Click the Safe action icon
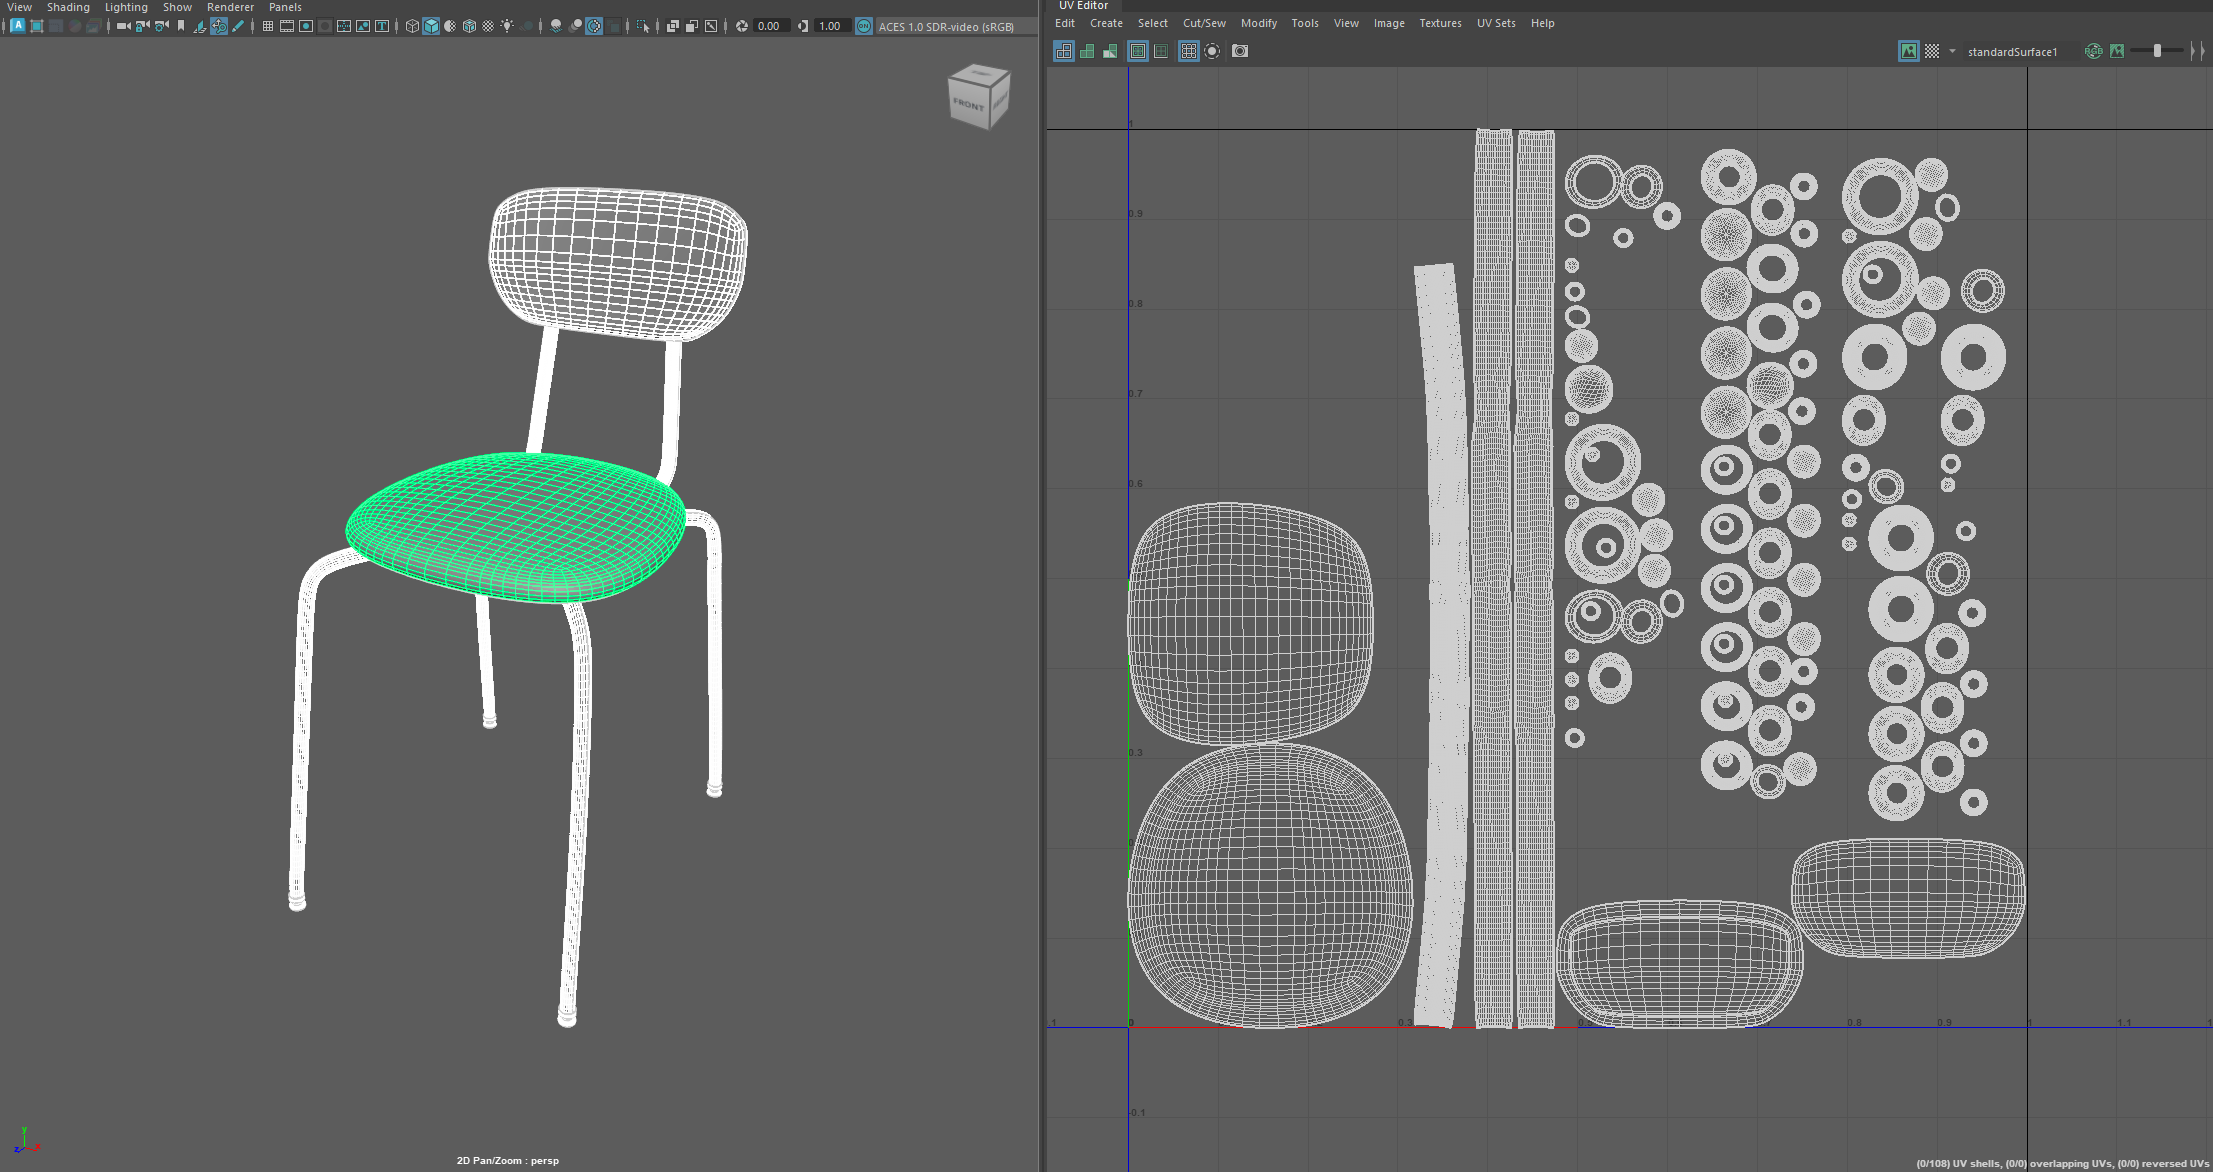2213x1172 pixels. pyautogui.click(x=363, y=26)
